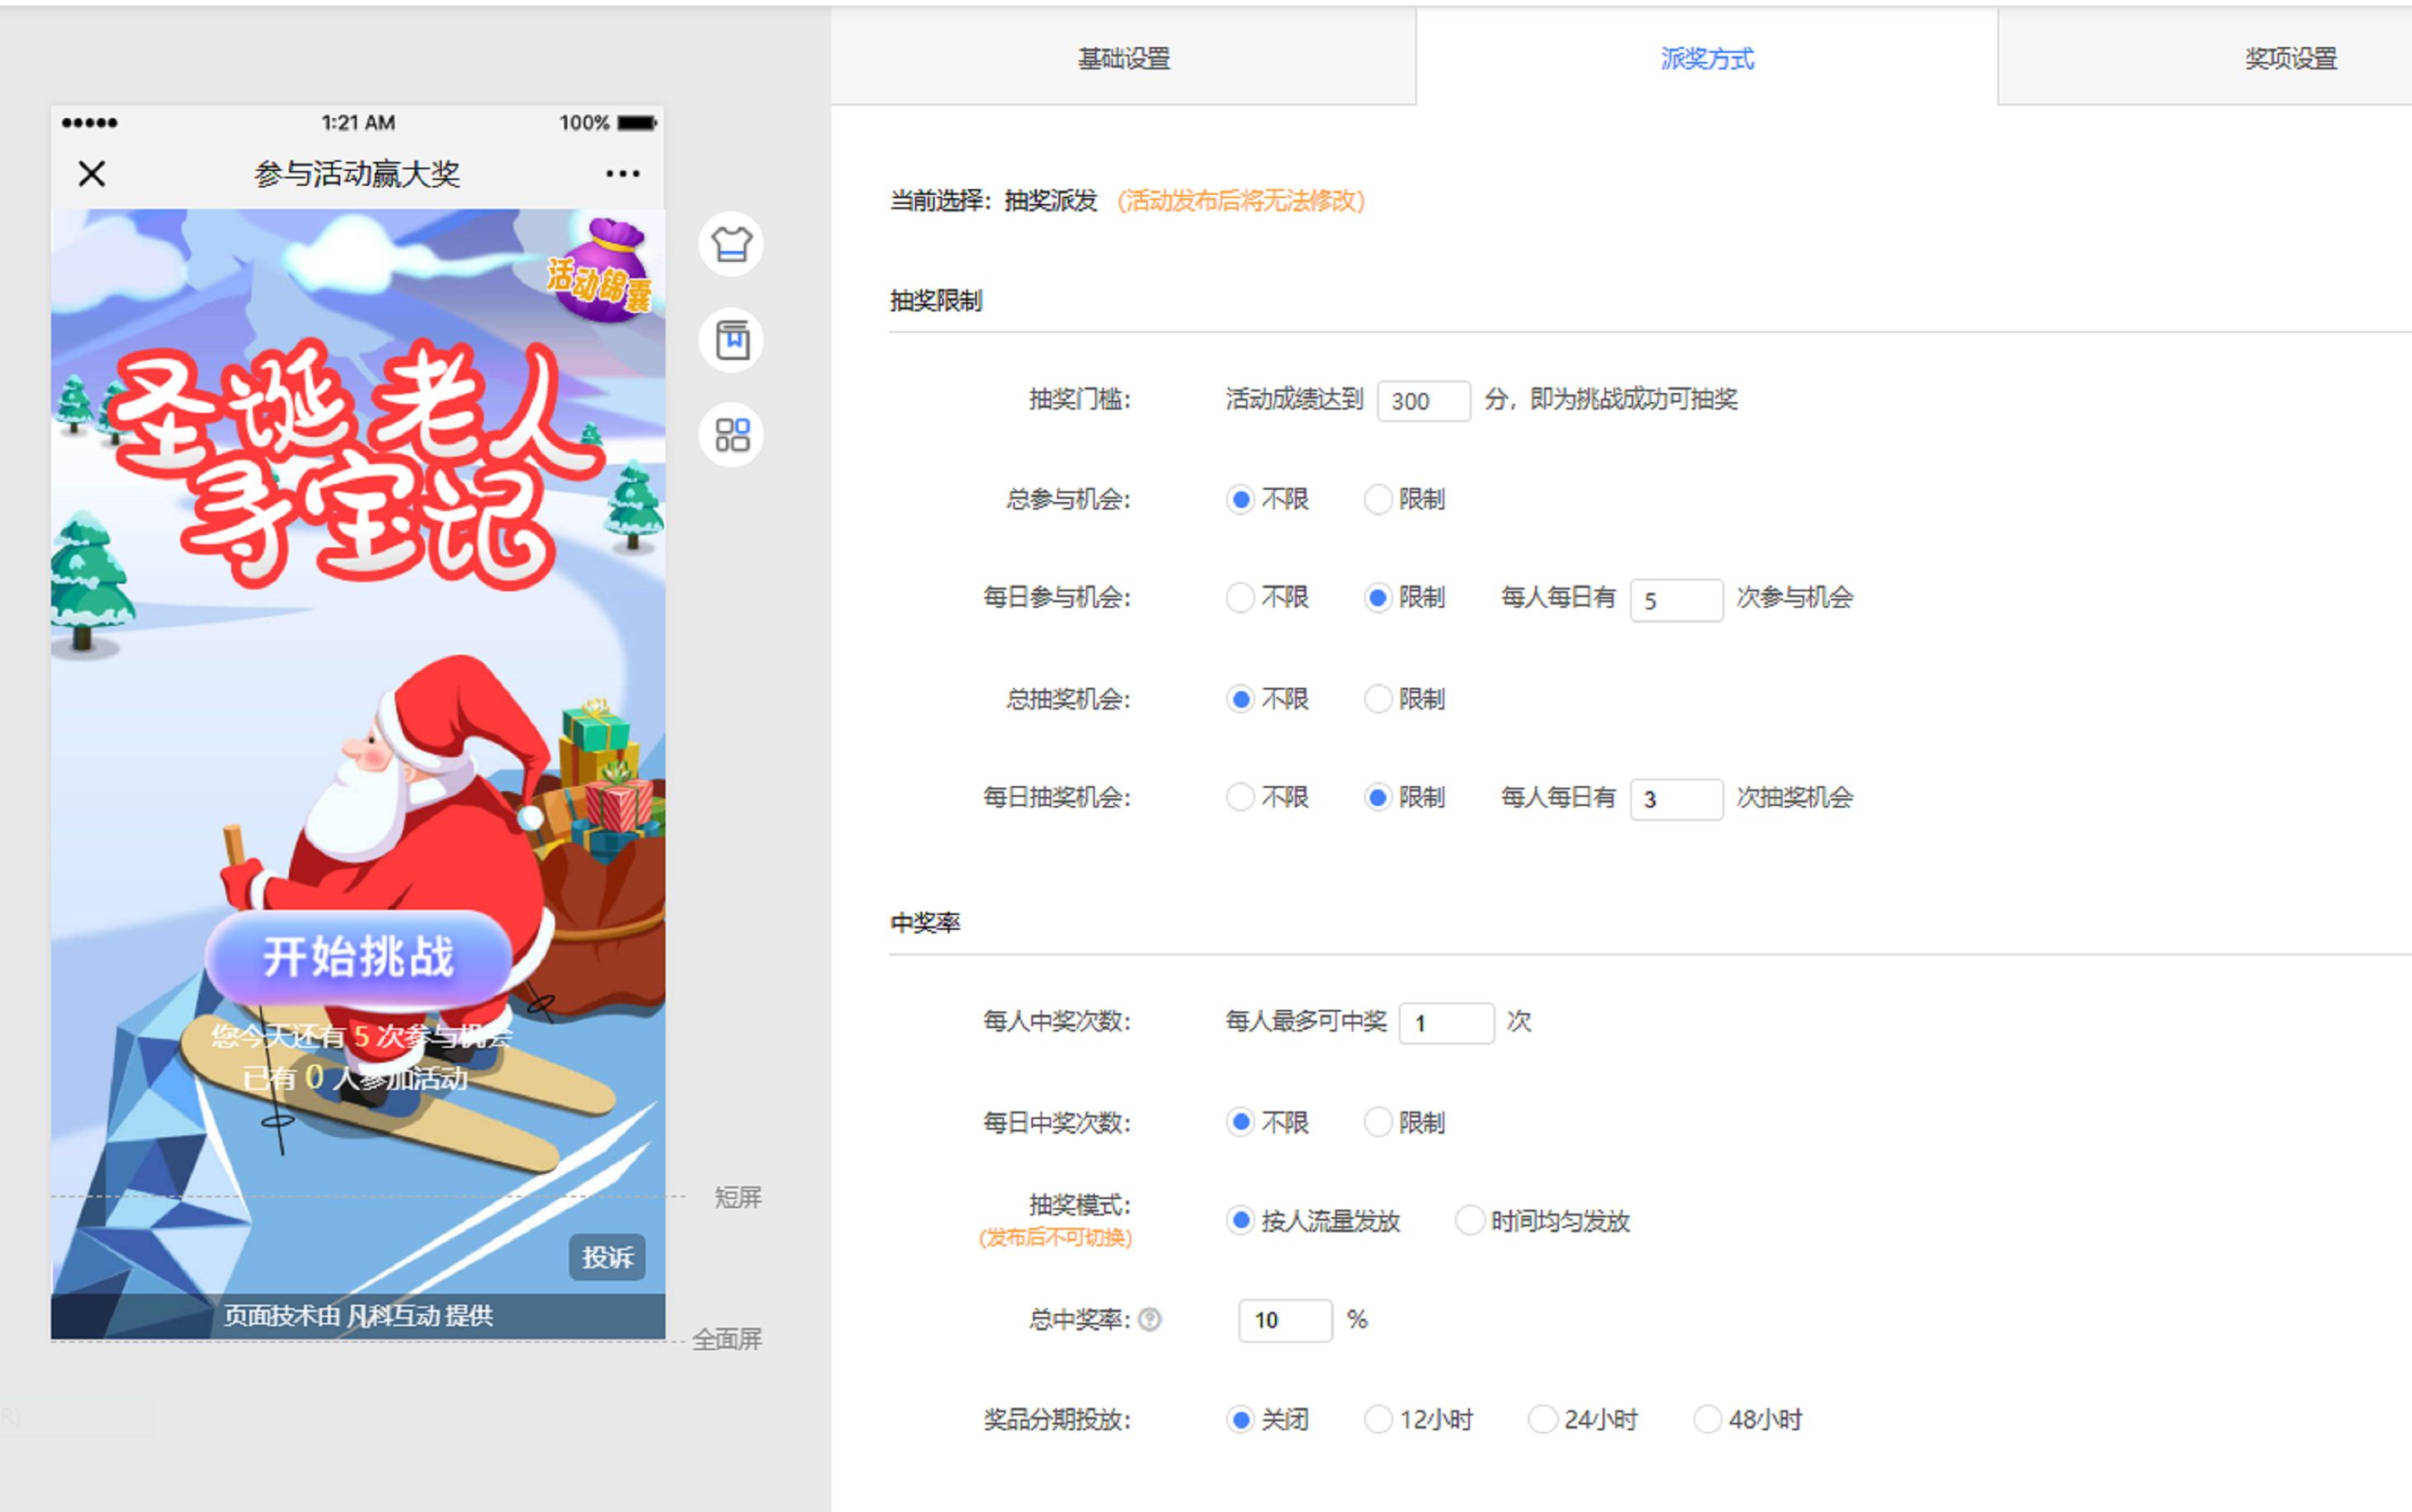Select 24小时 for 奖品分期投放

[x=1542, y=1419]
